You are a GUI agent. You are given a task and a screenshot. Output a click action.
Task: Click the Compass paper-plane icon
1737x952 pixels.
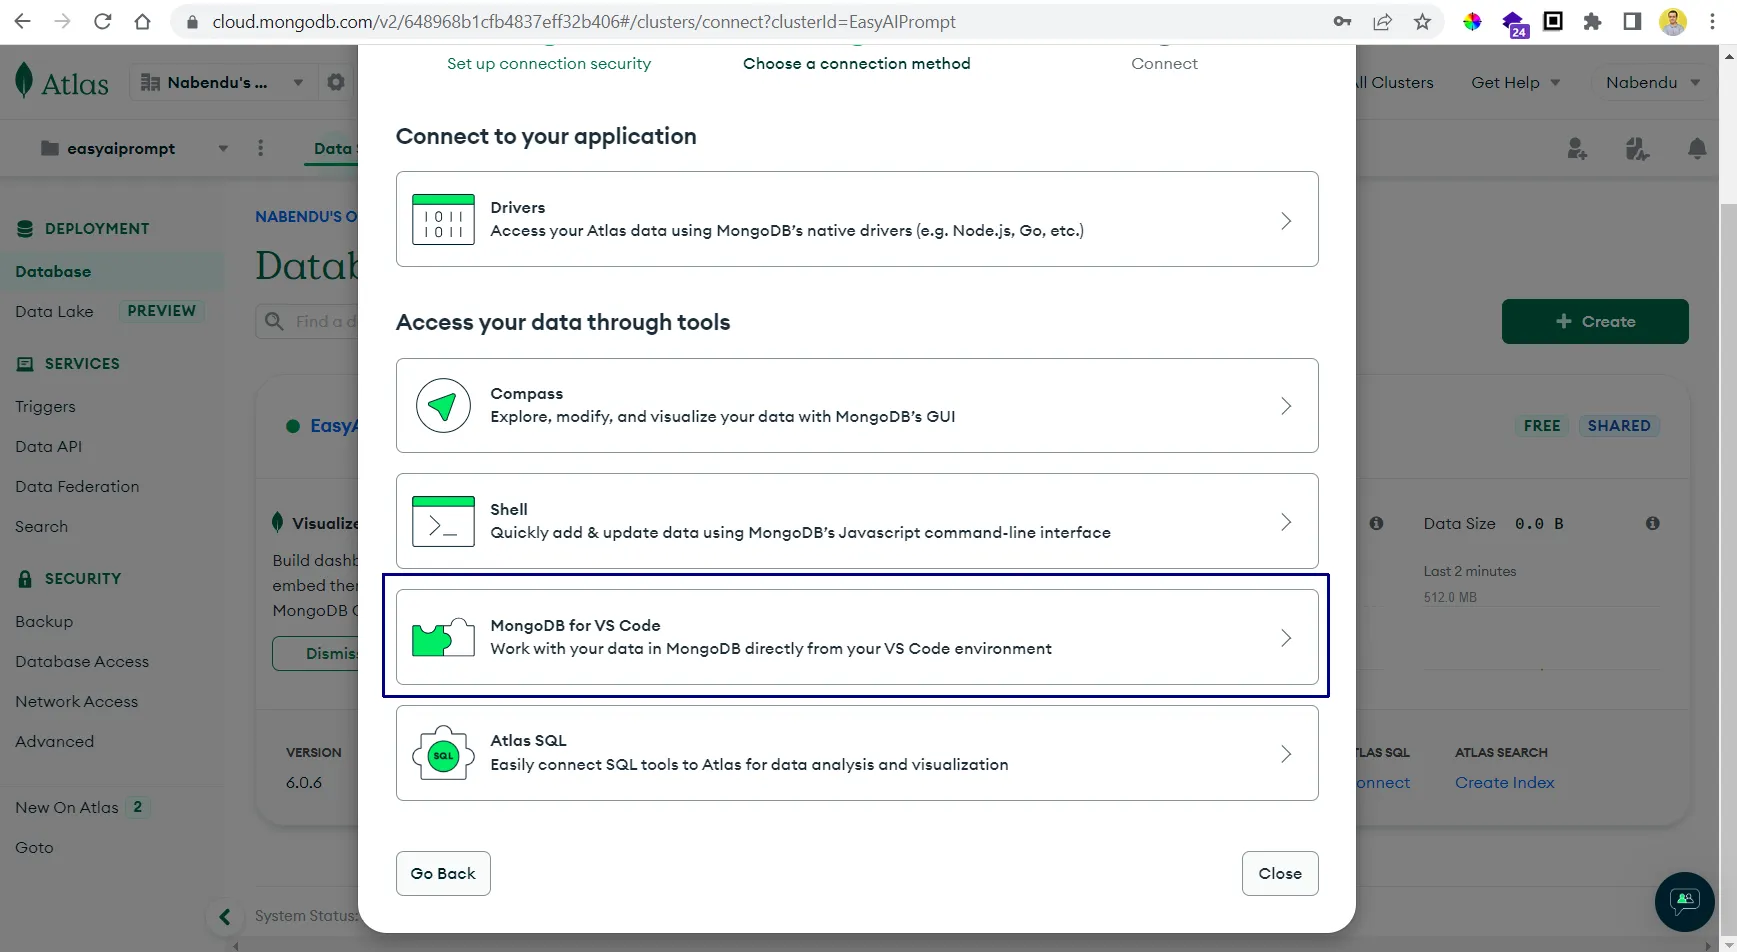(443, 405)
